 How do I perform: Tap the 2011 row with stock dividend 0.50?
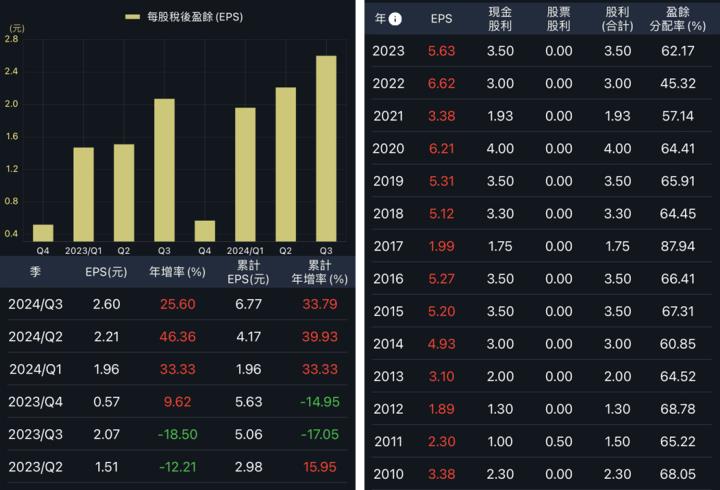click(x=542, y=441)
